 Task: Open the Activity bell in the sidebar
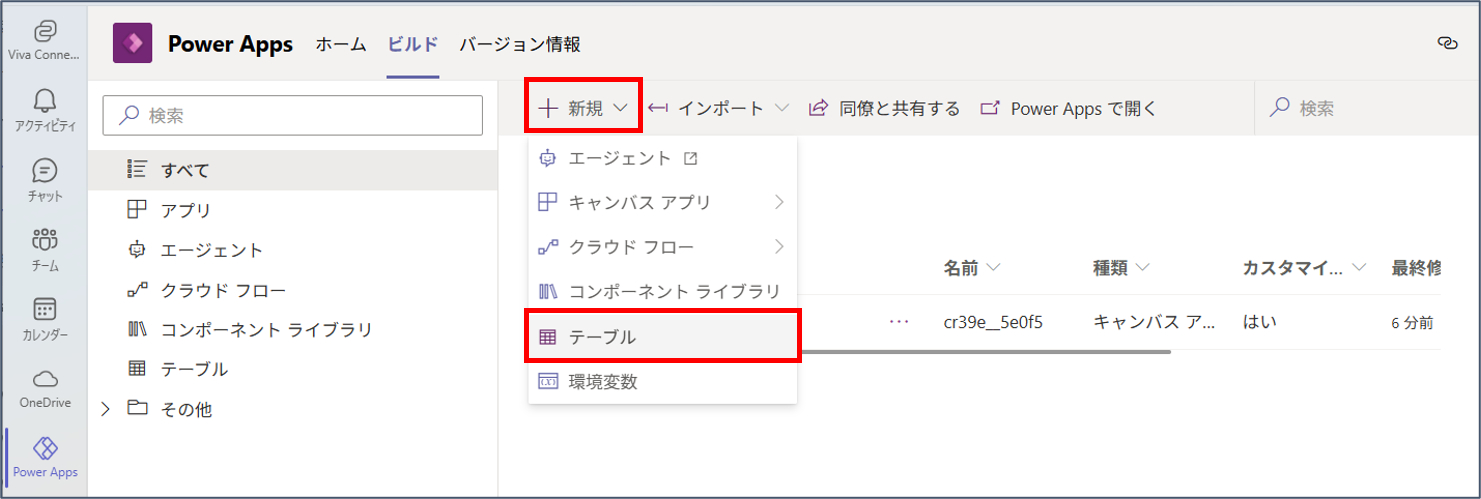(44, 110)
